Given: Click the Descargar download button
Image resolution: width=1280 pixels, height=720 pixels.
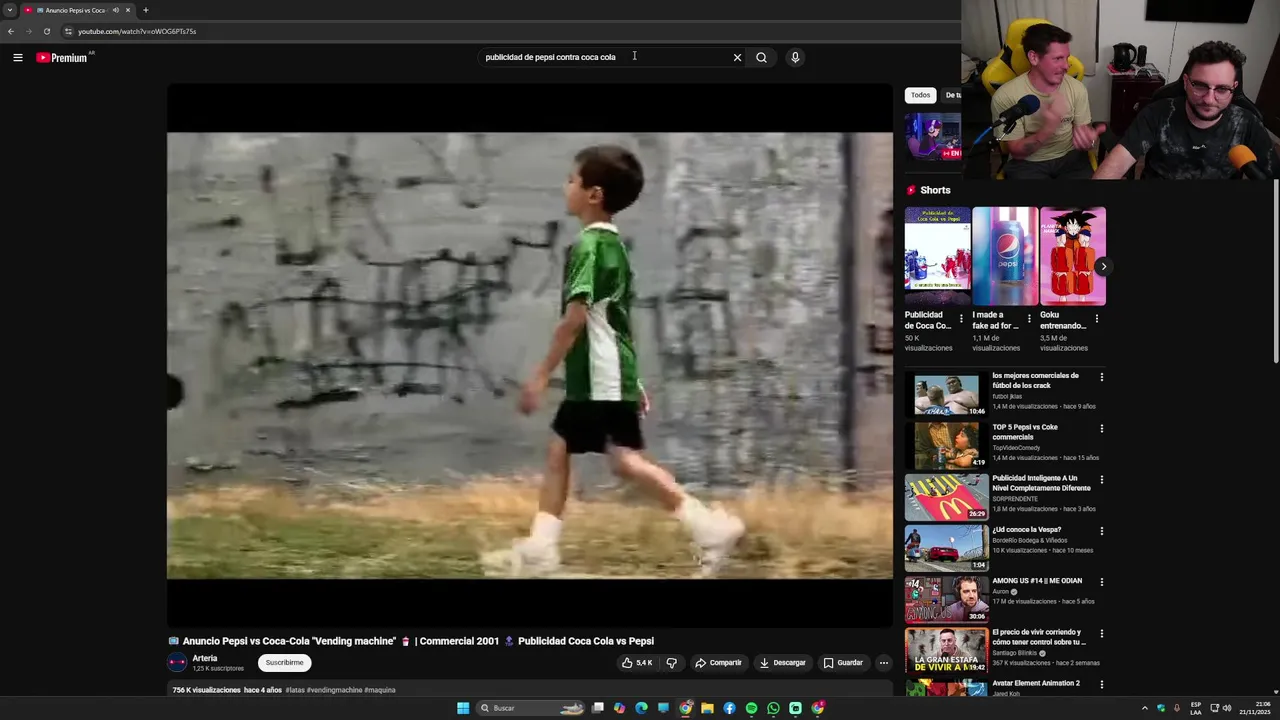Looking at the screenshot, I should (x=782, y=662).
